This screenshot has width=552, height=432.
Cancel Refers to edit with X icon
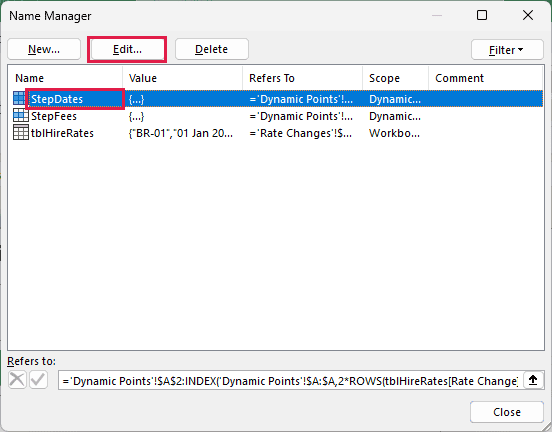coord(17,380)
